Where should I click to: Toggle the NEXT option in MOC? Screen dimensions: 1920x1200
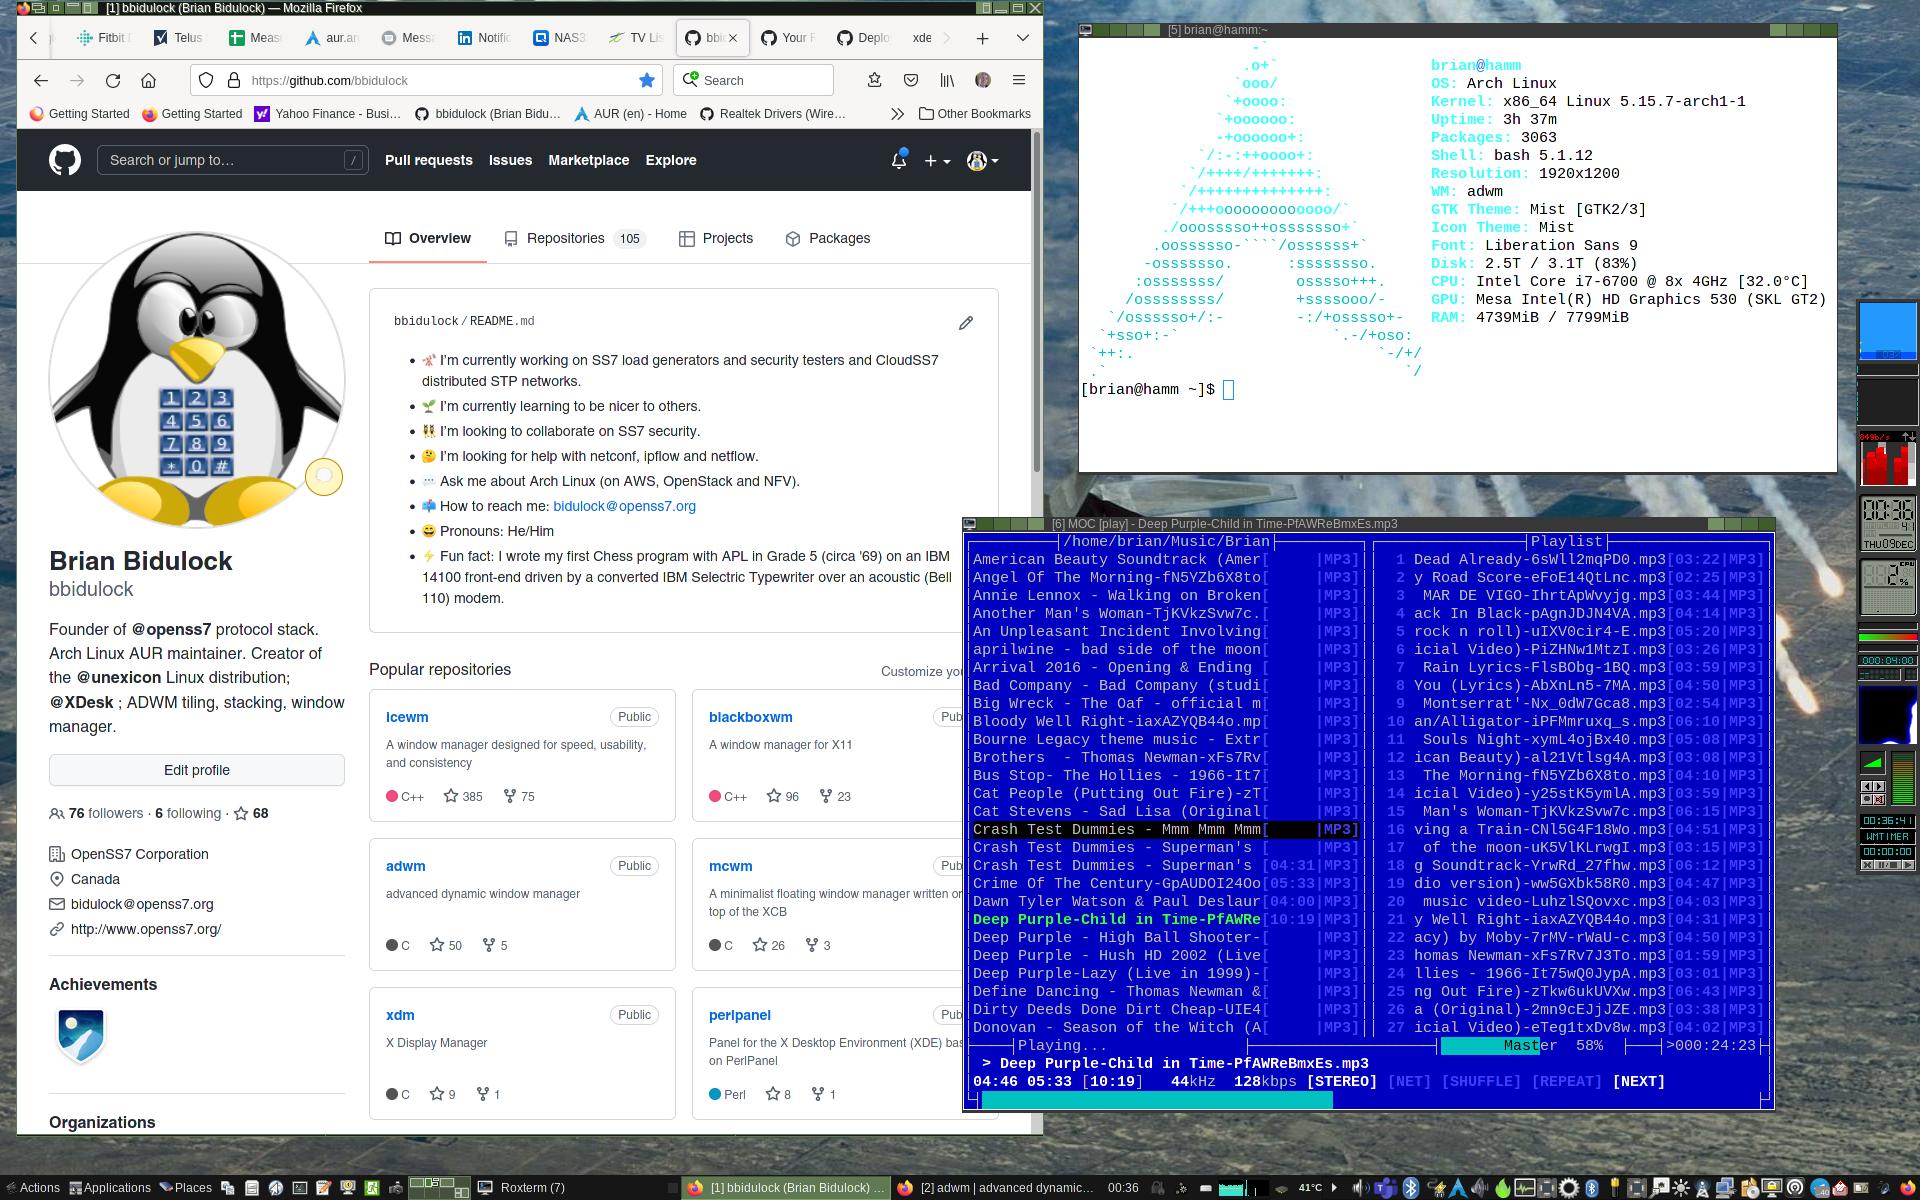click(x=1638, y=1082)
